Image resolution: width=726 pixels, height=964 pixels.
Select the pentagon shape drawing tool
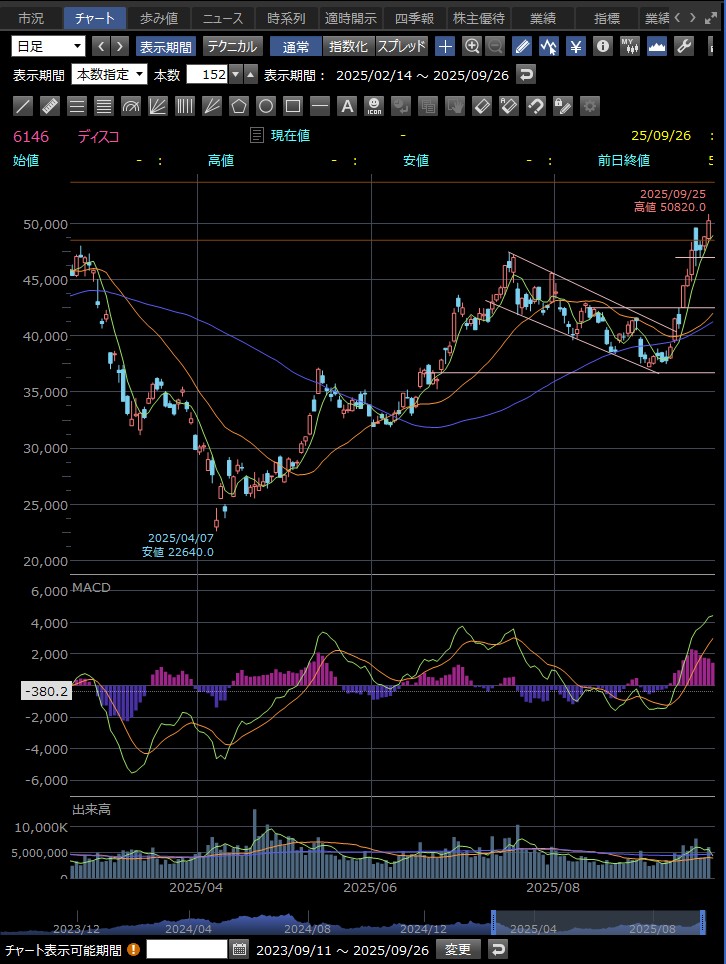coord(239,106)
